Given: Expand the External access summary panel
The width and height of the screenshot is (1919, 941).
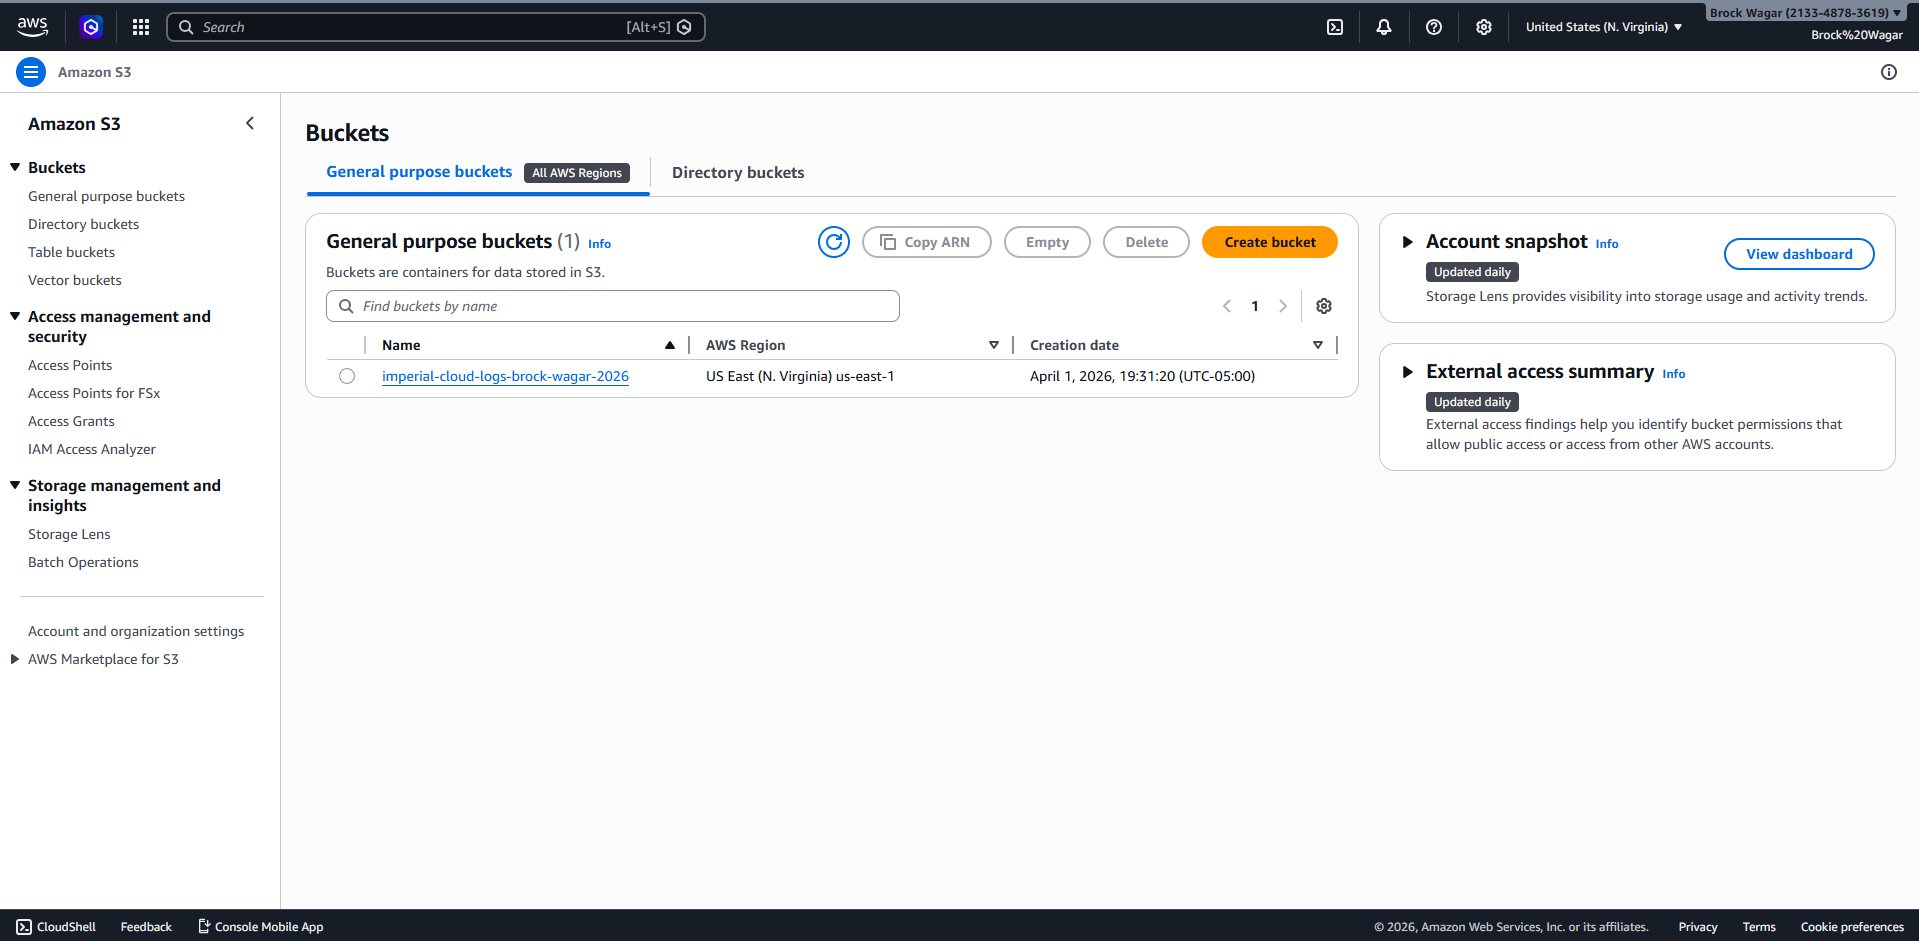Looking at the screenshot, I should (1407, 372).
